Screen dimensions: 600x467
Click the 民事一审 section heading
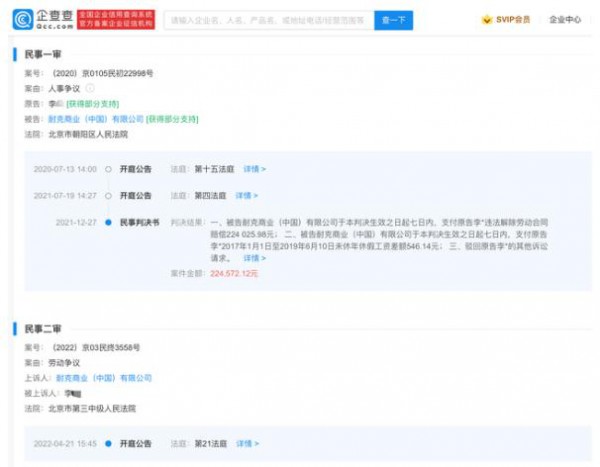point(43,54)
